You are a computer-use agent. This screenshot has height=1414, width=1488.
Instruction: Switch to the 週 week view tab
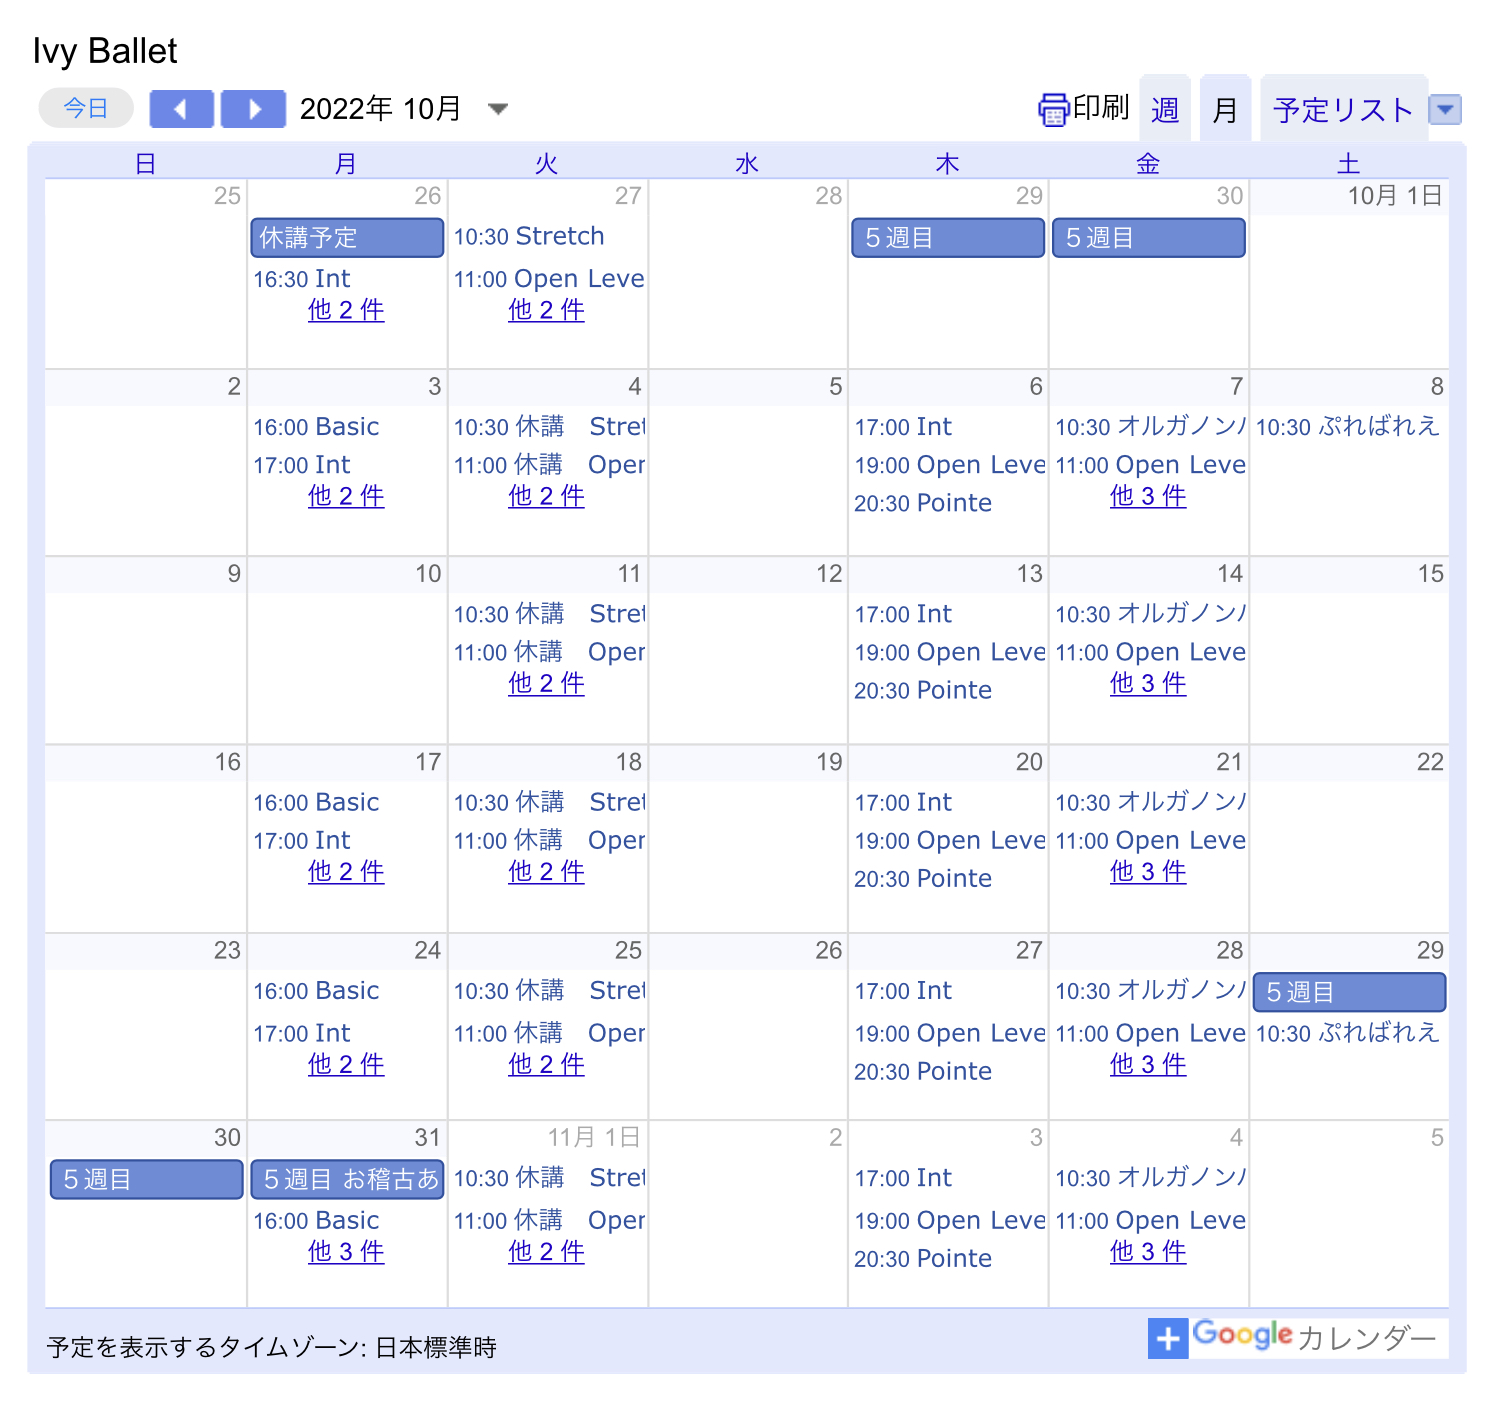tap(1165, 110)
